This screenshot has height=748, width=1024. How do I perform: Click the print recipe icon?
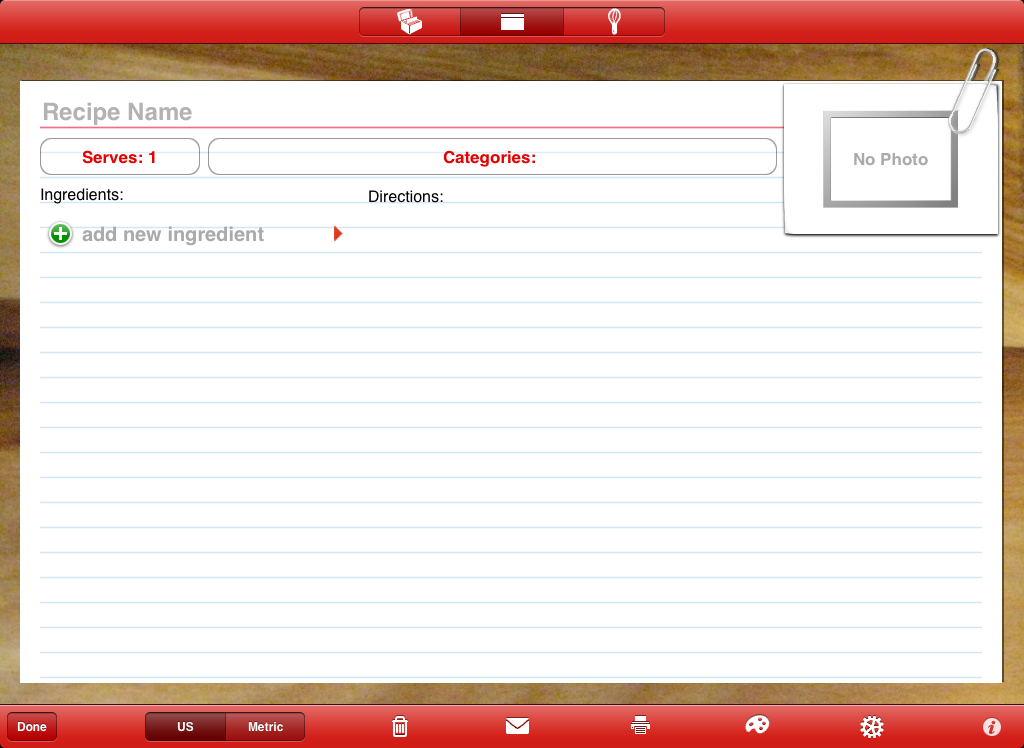640,726
